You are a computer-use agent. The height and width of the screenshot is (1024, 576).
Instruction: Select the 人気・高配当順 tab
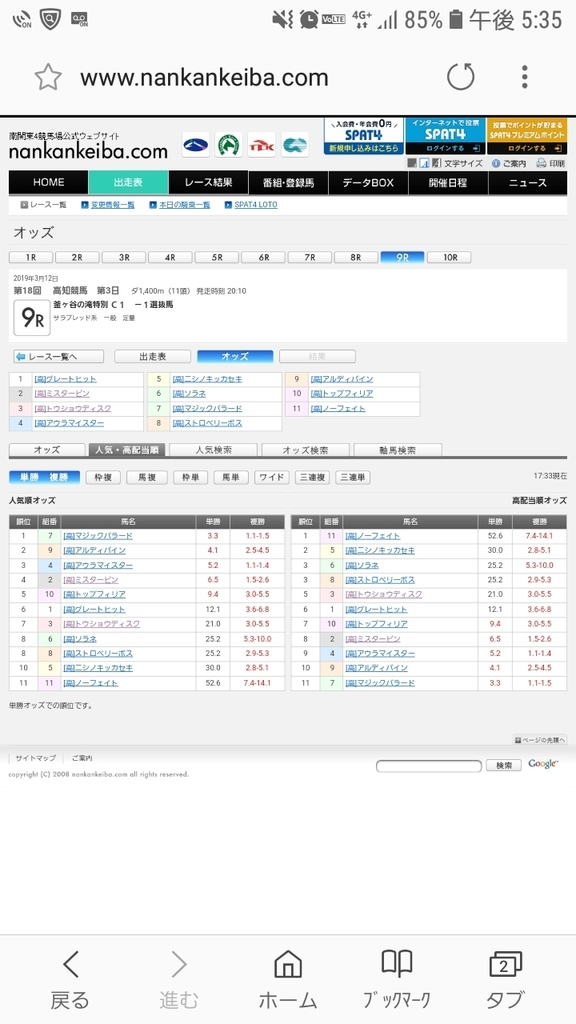[x=127, y=450]
